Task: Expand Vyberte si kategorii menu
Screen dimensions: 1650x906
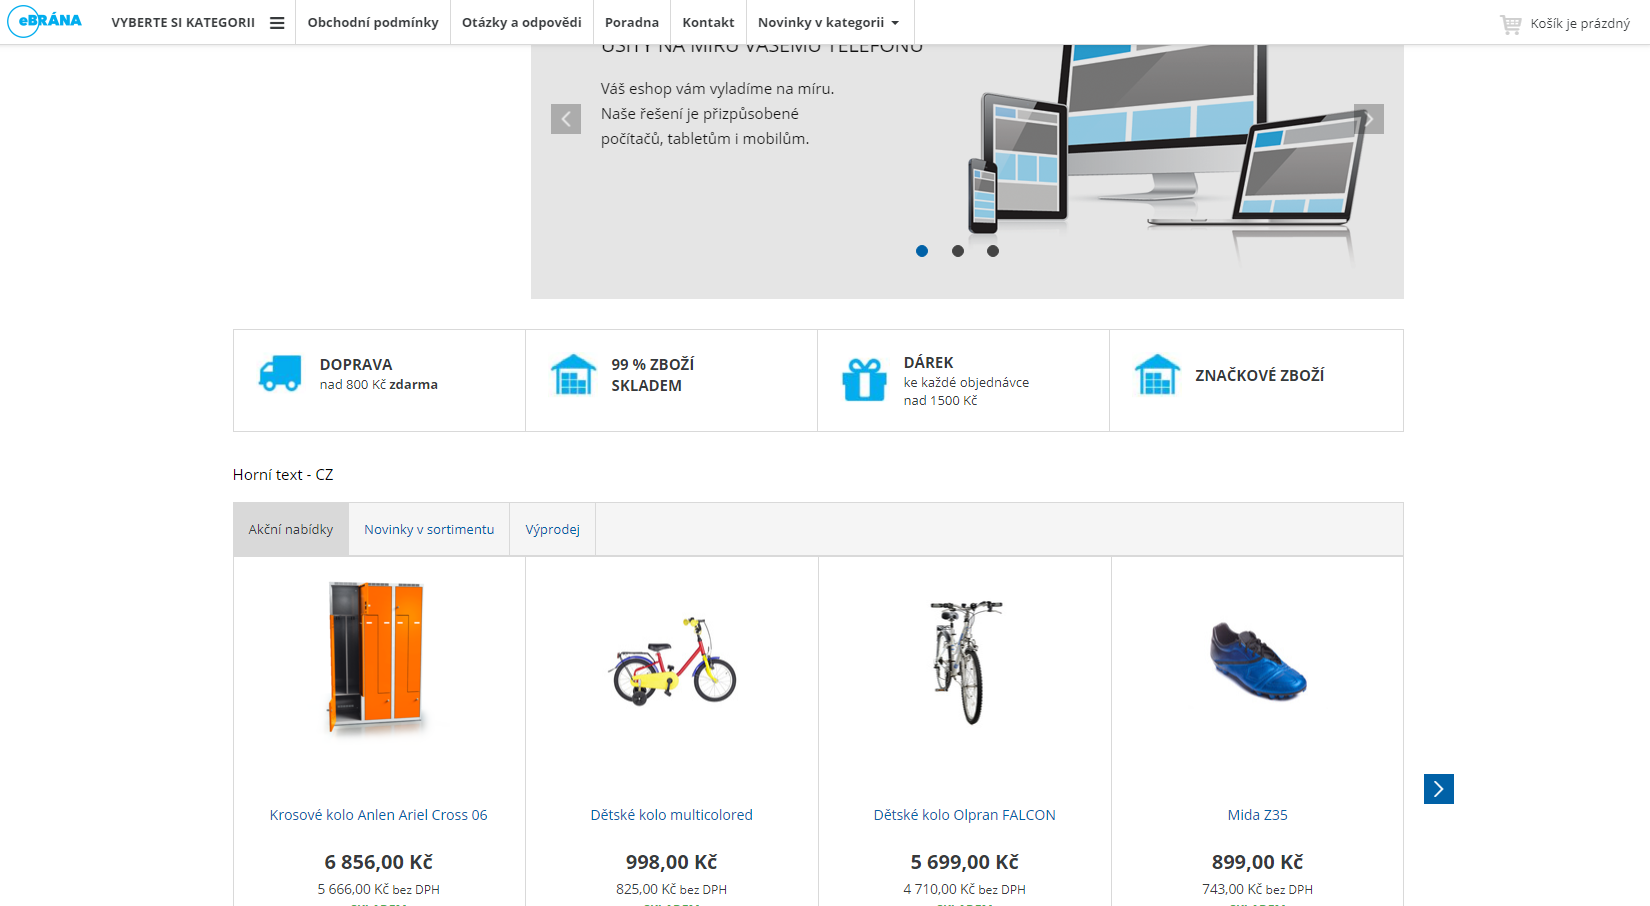Action: [184, 22]
